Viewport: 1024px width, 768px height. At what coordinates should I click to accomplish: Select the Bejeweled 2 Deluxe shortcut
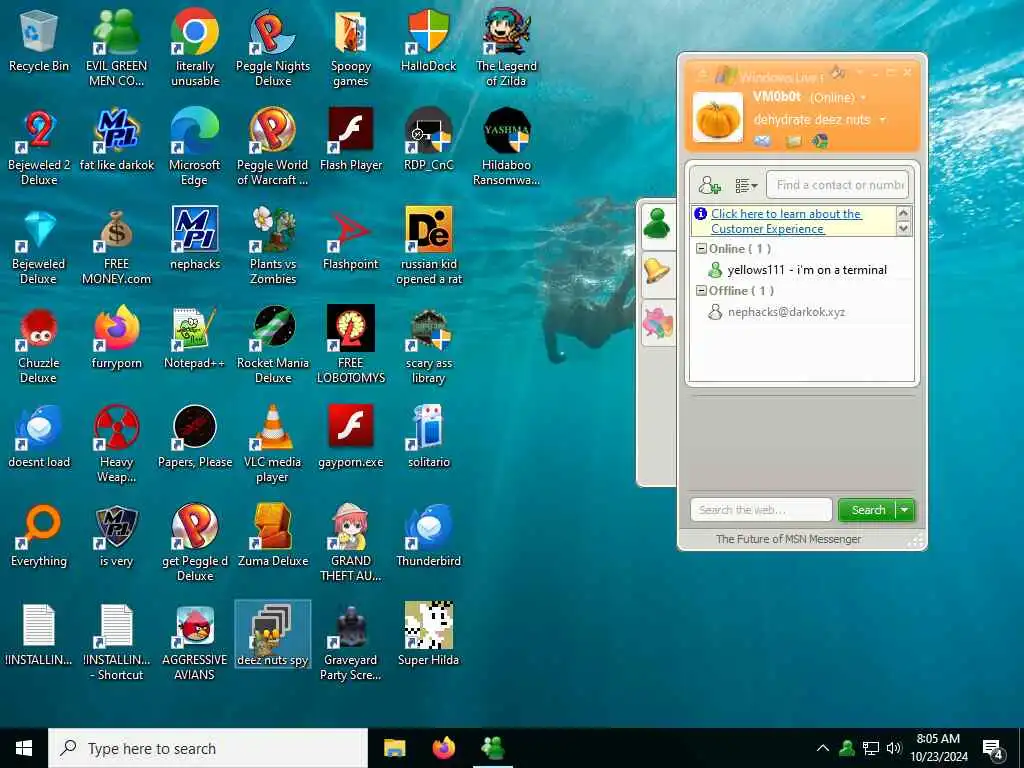[x=39, y=148]
